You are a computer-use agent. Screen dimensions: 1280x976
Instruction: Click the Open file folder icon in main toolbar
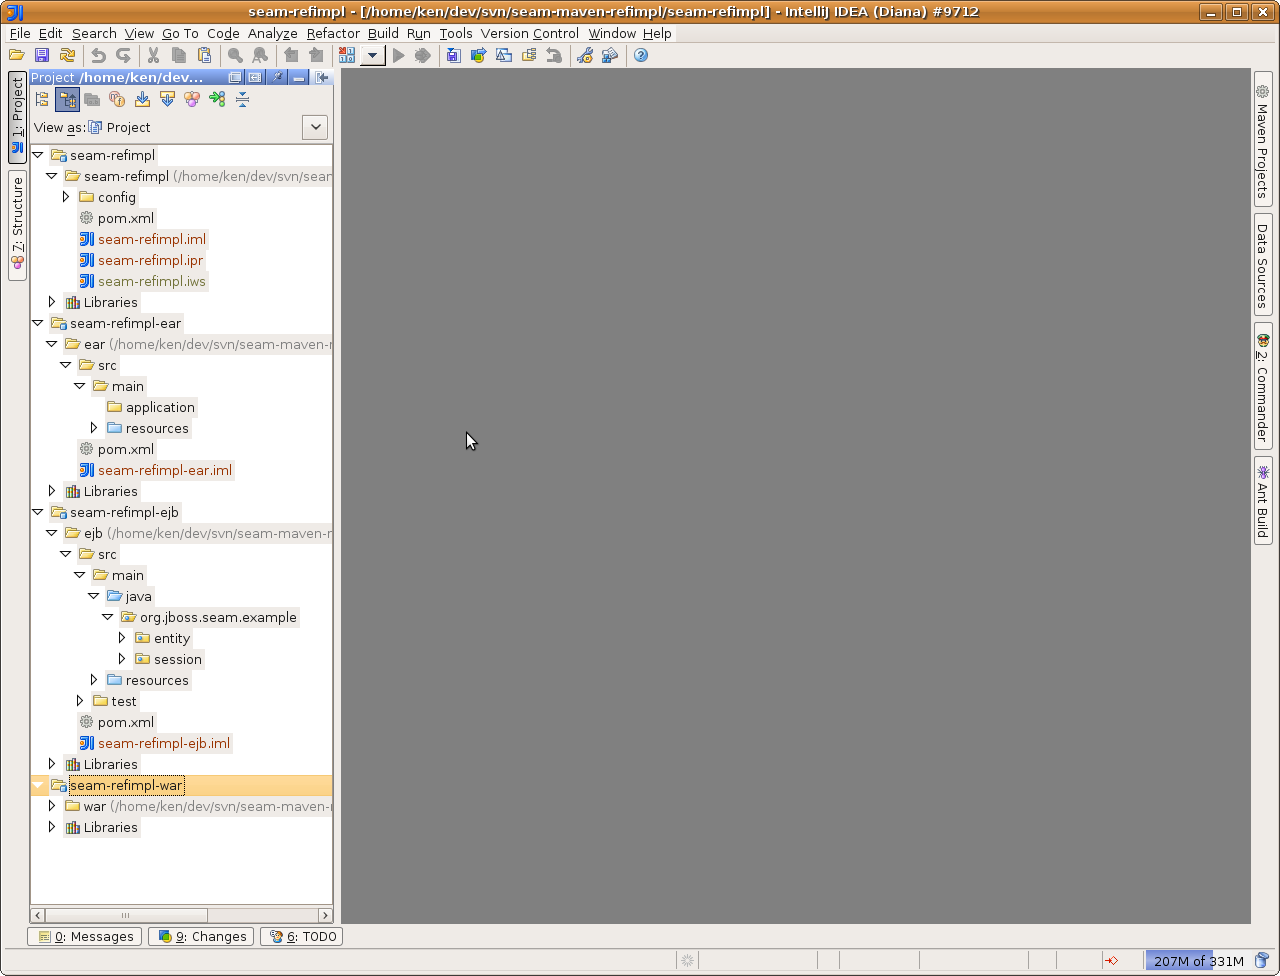(17, 56)
